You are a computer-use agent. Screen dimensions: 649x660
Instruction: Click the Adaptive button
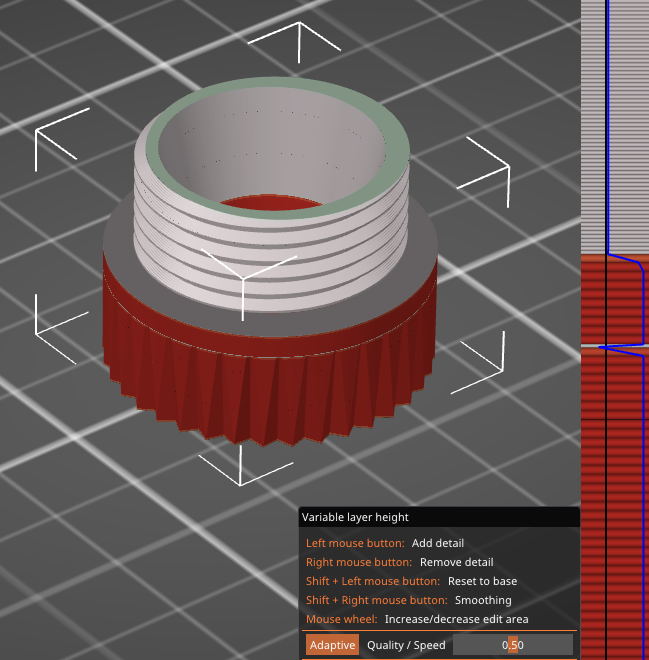pos(332,645)
